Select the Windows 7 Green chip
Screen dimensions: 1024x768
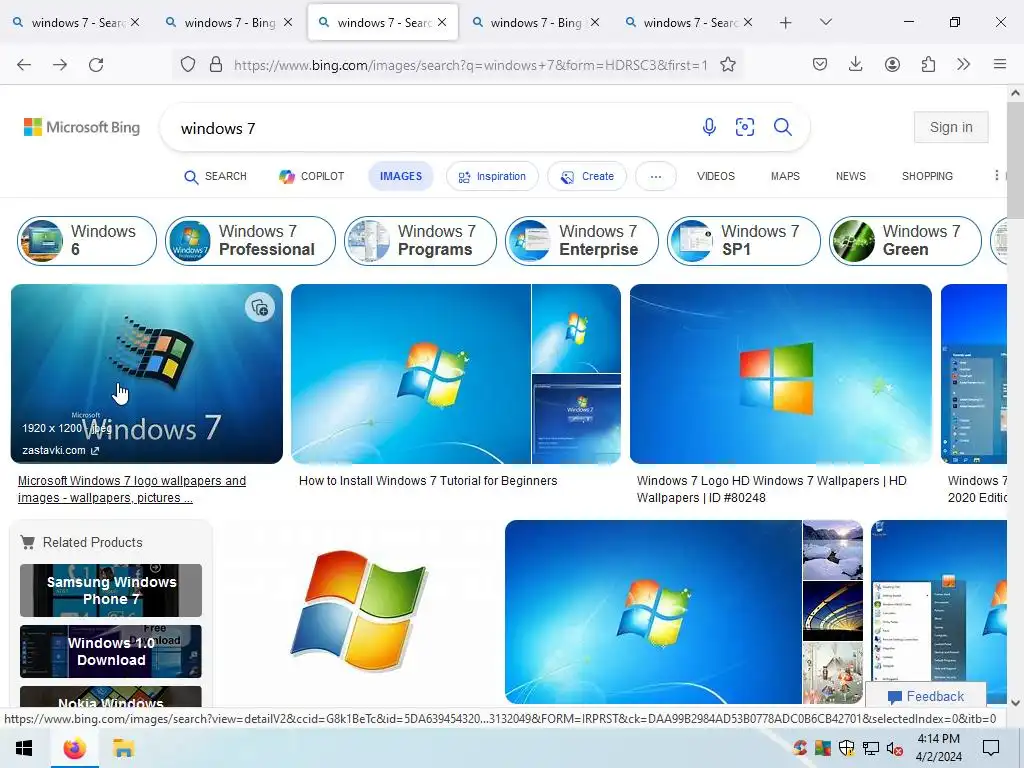coord(905,241)
